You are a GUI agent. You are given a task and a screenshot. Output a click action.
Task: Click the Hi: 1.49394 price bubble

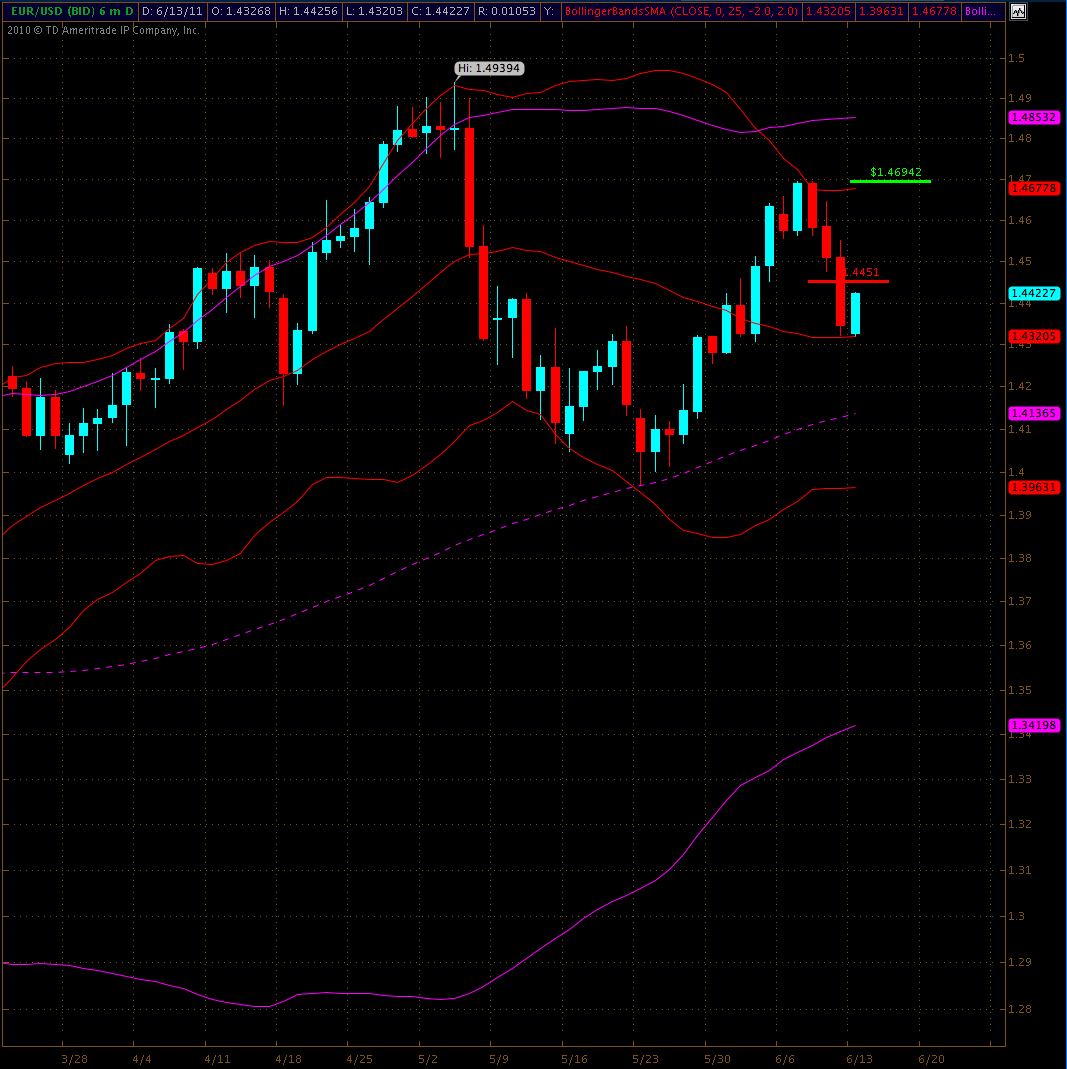489,68
